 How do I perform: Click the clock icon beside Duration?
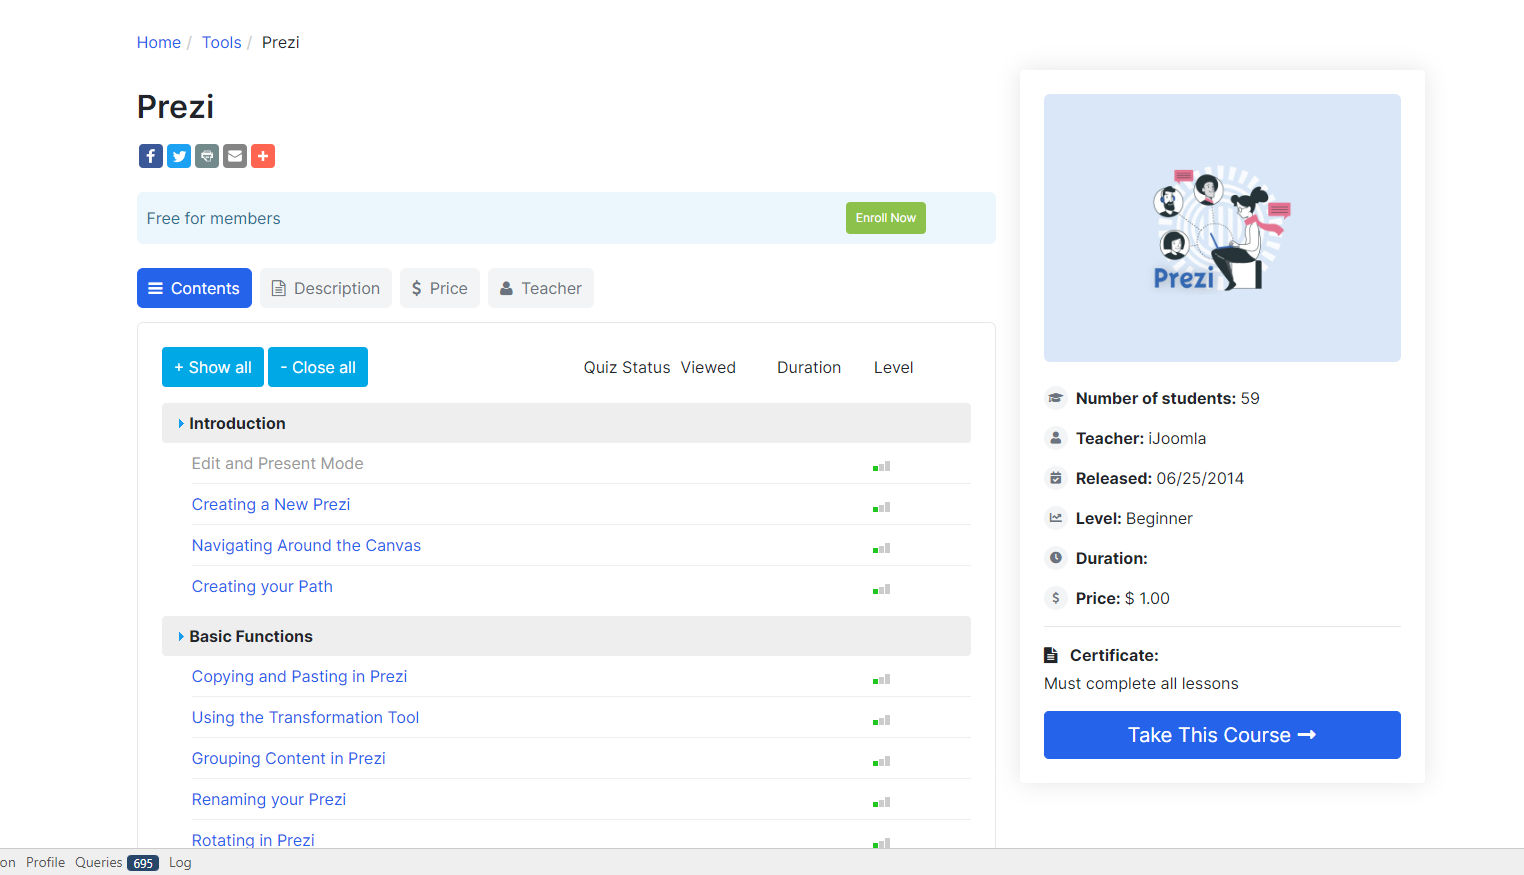[x=1055, y=558]
